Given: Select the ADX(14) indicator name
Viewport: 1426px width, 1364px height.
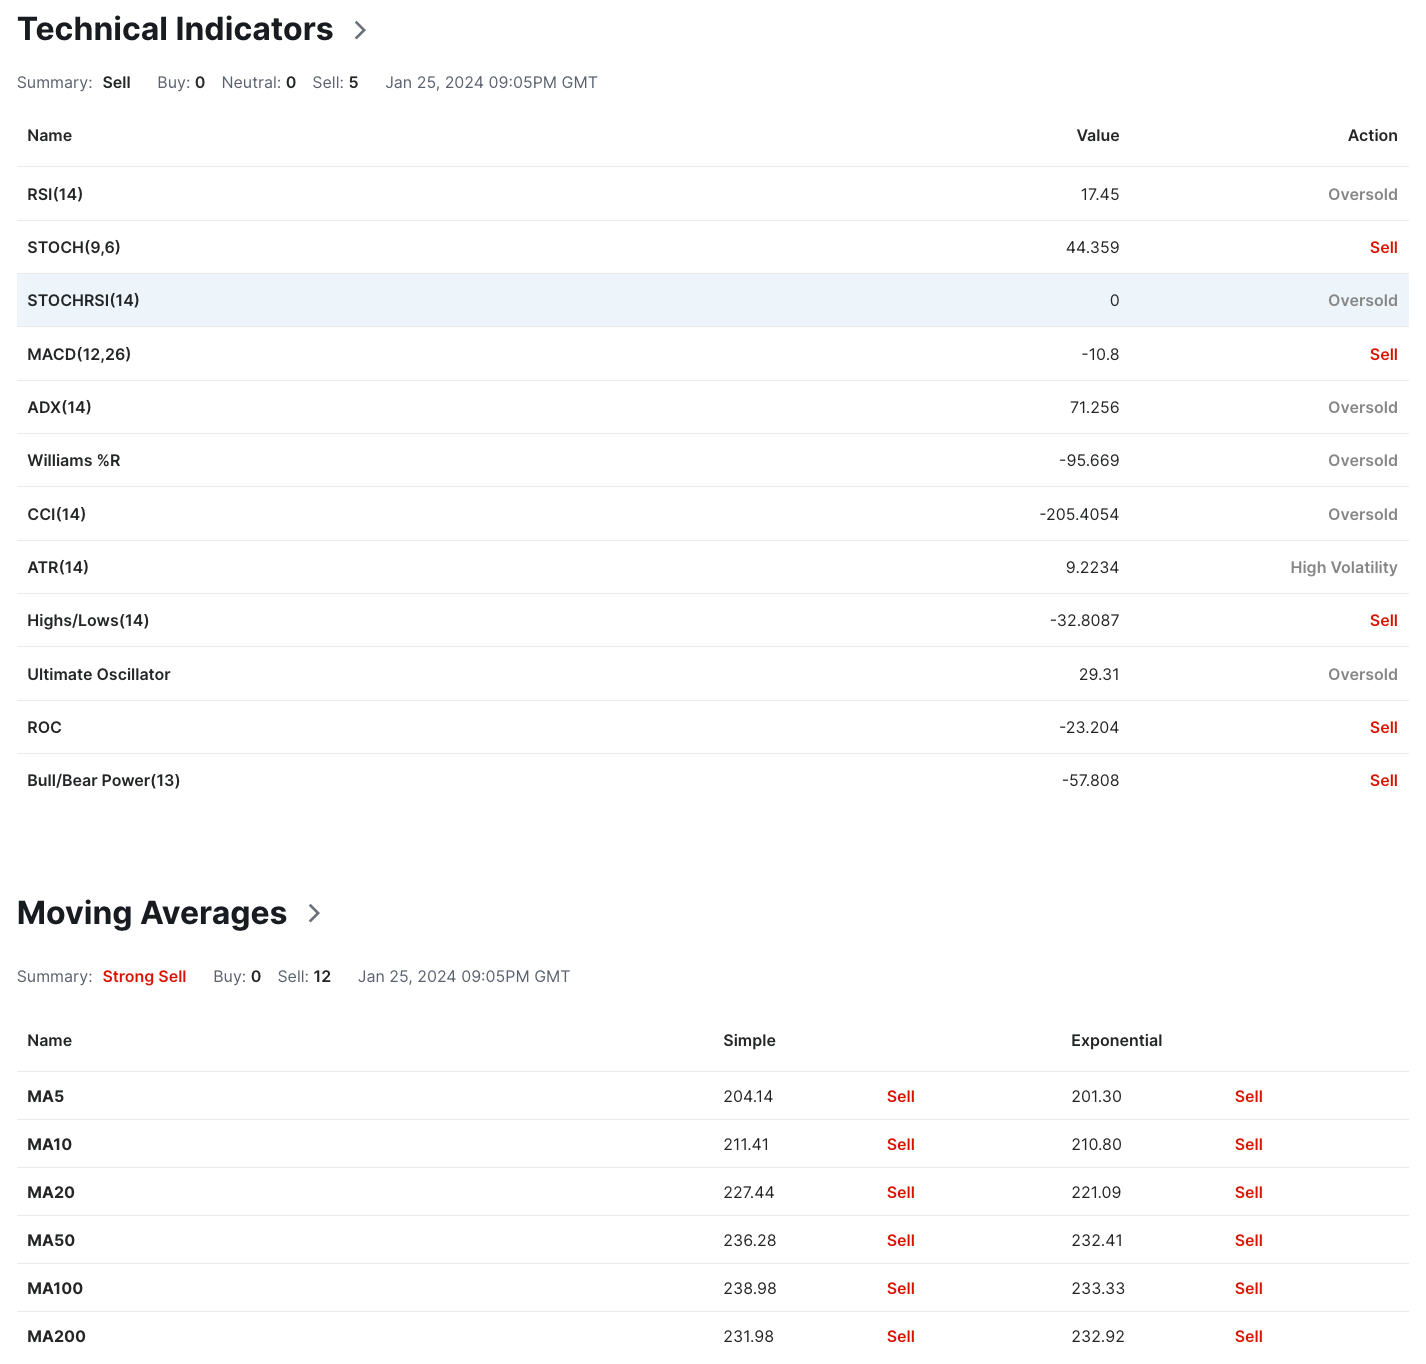Looking at the screenshot, I should [59, 407].
